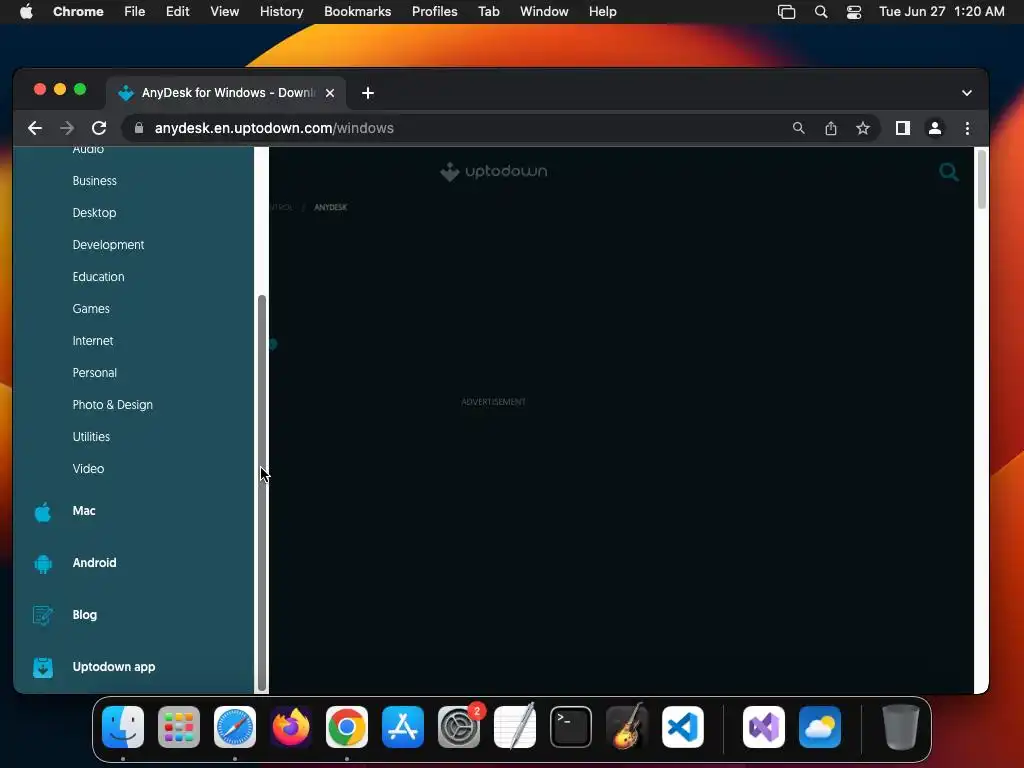The width and height of the screenshot is (1024, 768).
Task: Click the Android label in sidebar
Action: (94, 563)
